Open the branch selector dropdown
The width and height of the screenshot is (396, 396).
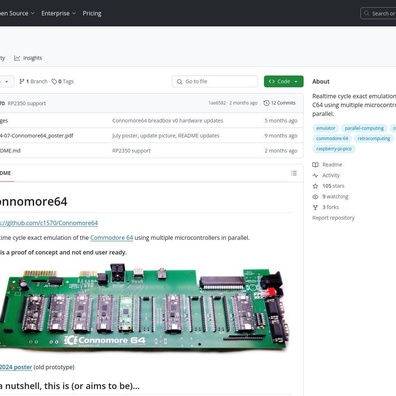(7, 81)
